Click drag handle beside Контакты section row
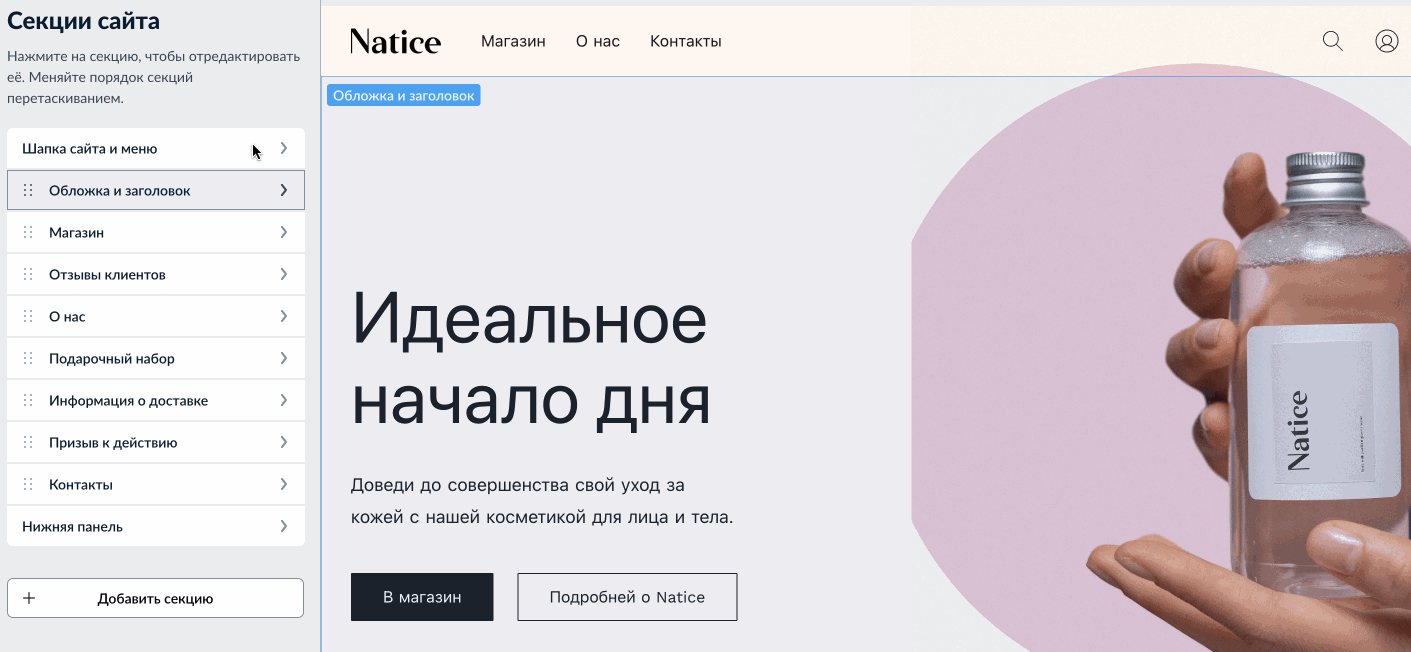This screenshot has width=1411, height=652. [x=28, y=484]
